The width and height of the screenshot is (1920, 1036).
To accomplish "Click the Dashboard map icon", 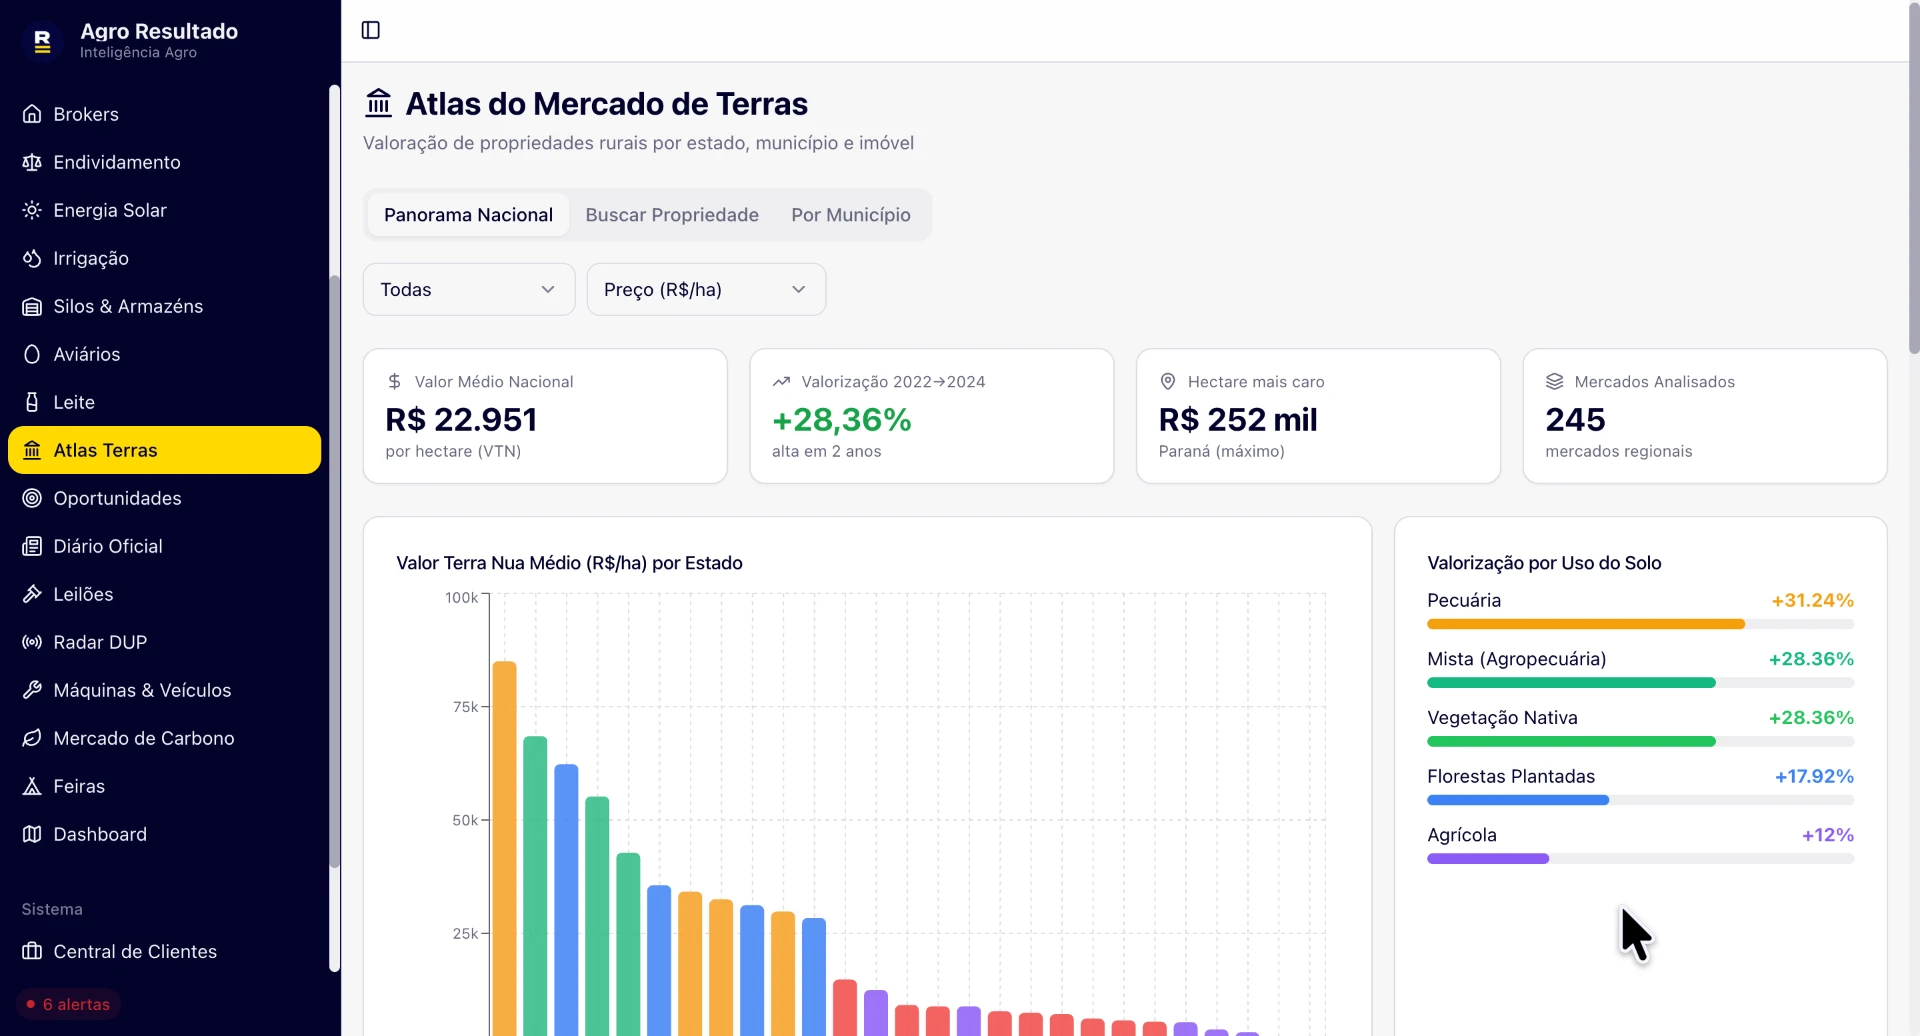I will (32, 834).
